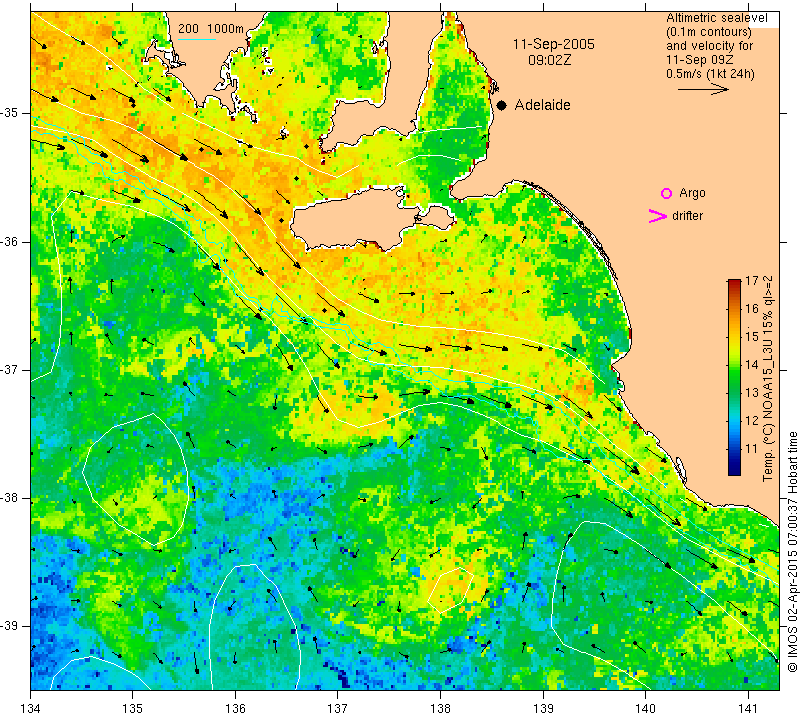Click the temperature color bar

pos(734,378)
